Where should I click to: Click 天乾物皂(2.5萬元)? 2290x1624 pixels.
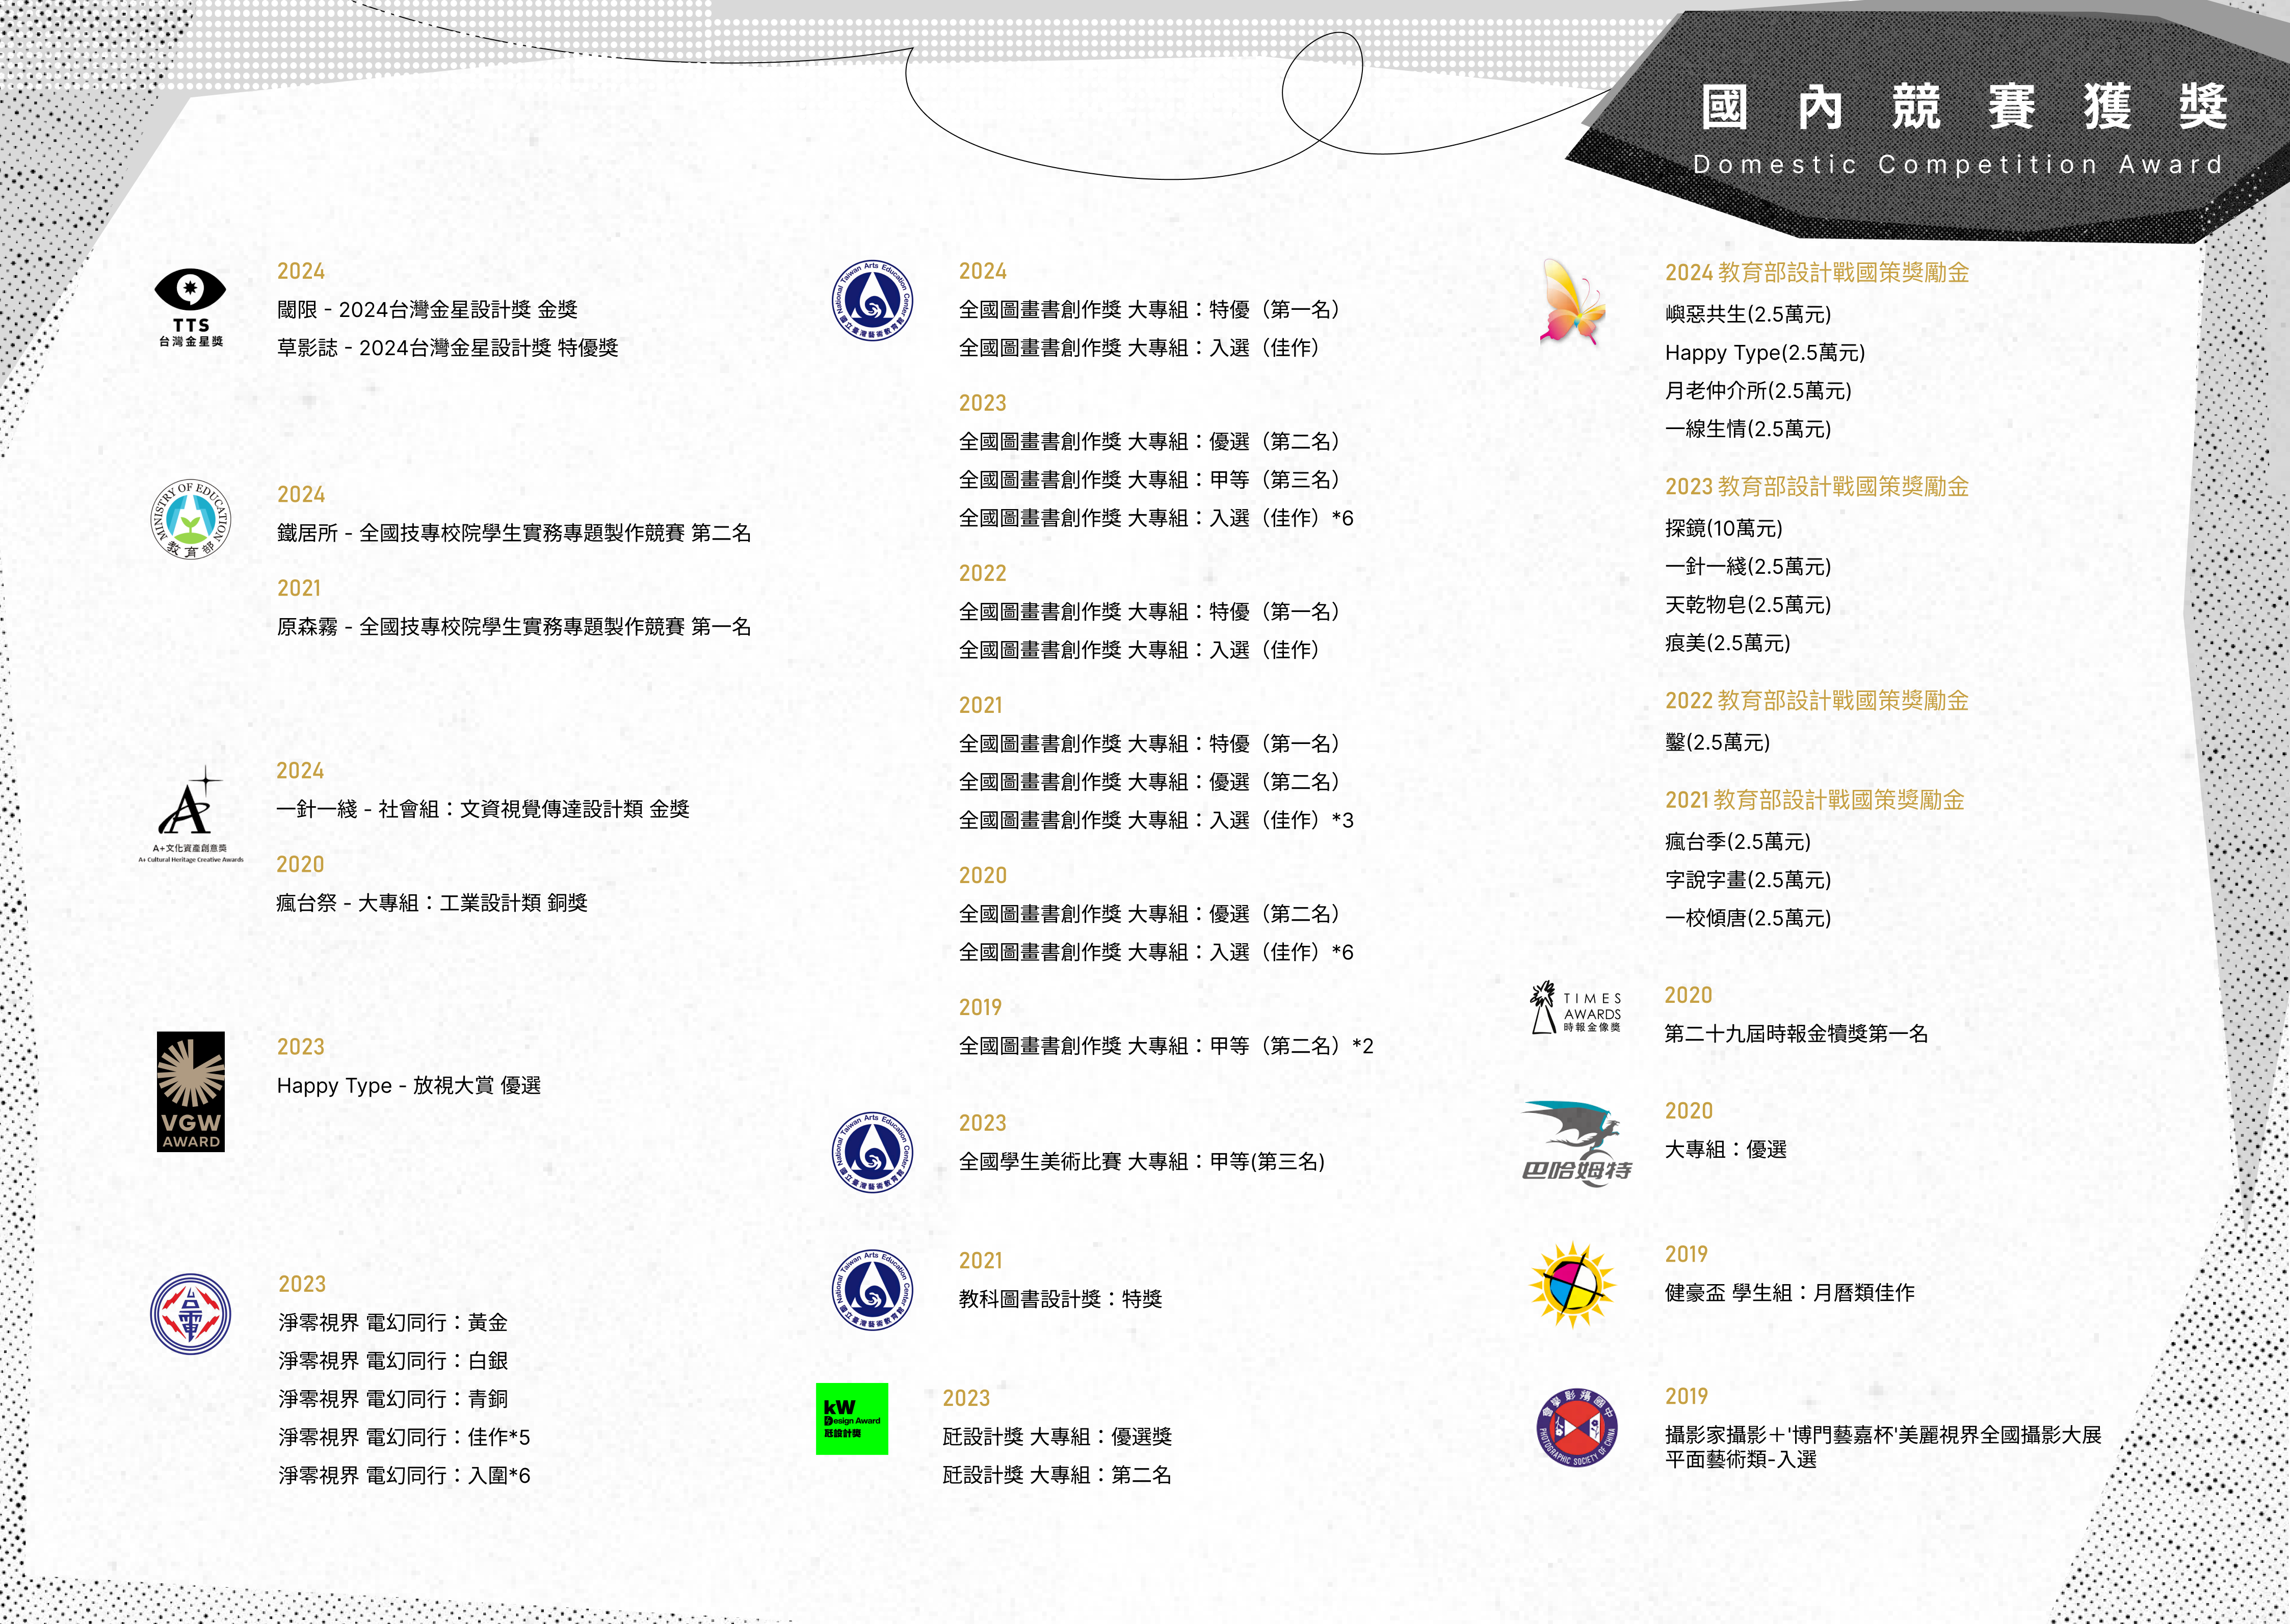(x=1748, y=604)
